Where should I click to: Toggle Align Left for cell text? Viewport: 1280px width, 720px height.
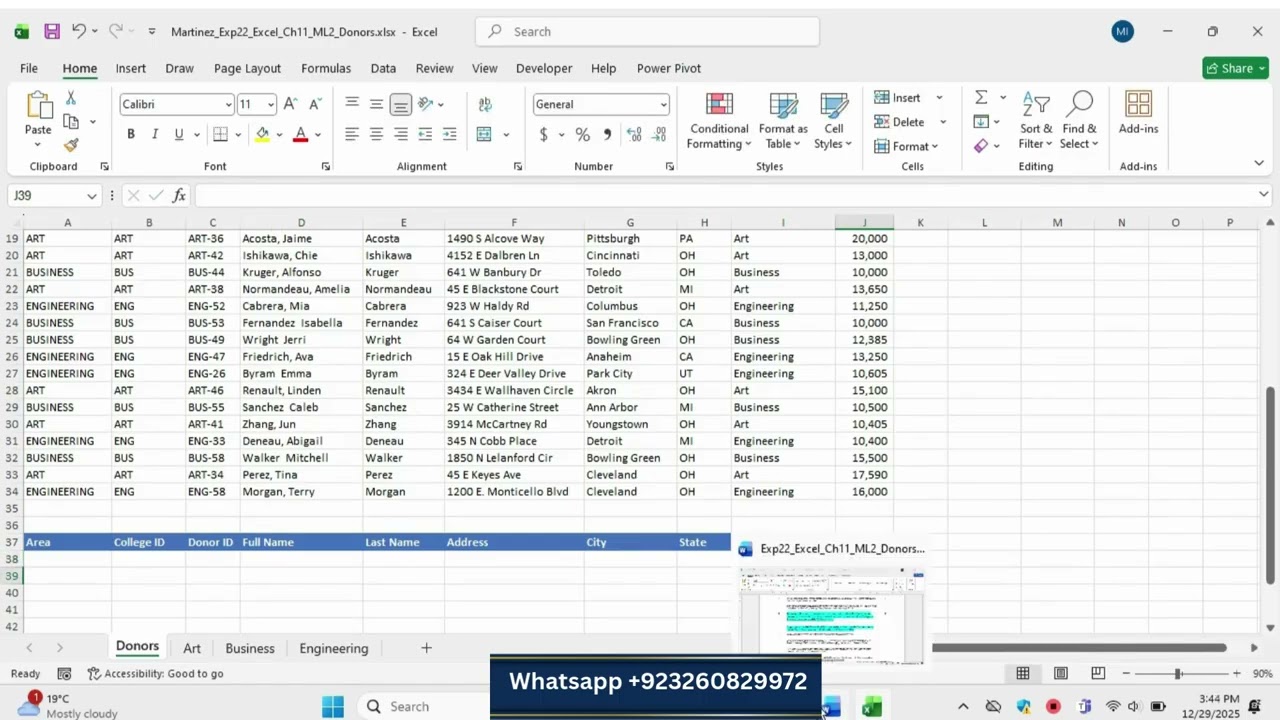(352, 134)
